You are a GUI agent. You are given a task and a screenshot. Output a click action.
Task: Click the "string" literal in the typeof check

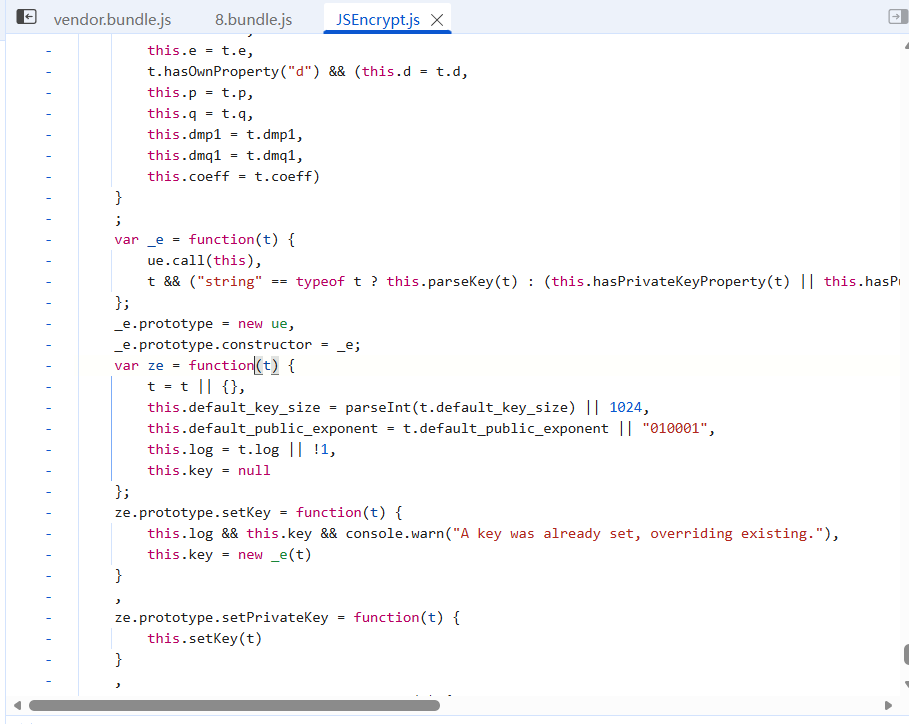[230, 282]
